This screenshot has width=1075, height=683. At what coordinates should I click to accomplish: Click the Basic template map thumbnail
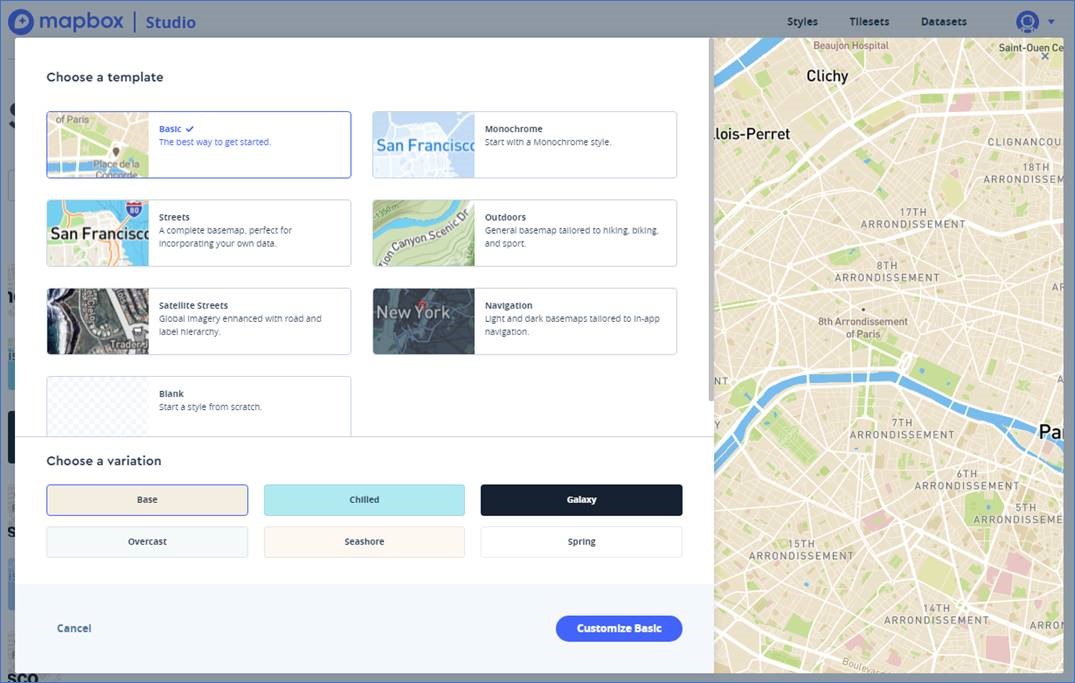click(98, 145)
